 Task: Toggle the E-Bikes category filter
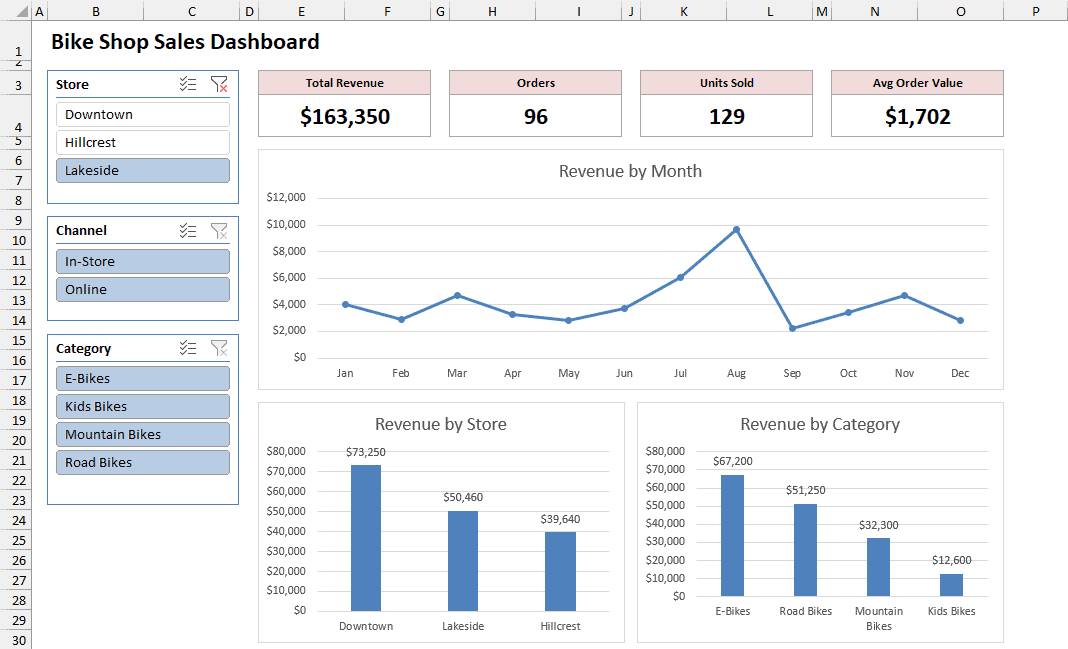click(x=143, y=379)
